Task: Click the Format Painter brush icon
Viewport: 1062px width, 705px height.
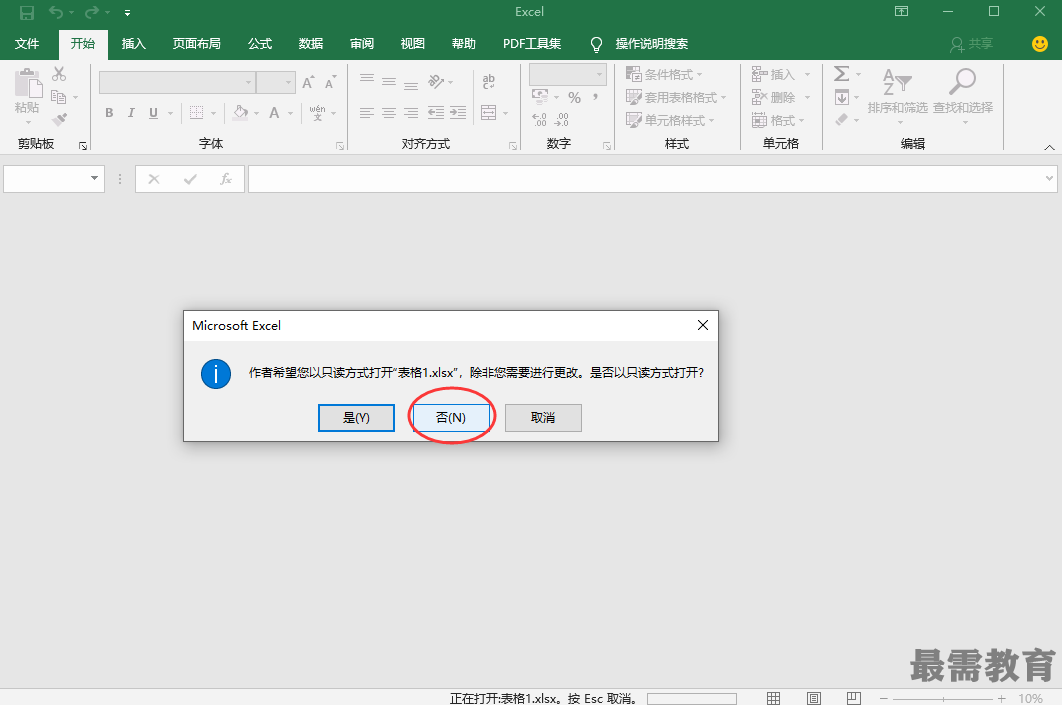Action: click(59, 120)
